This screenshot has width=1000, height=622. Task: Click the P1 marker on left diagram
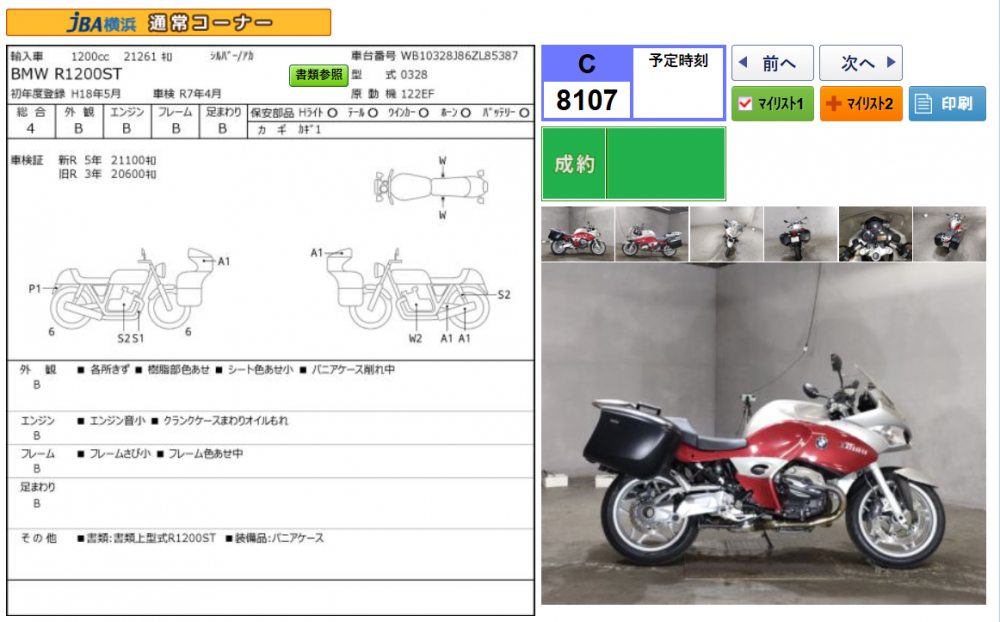[x=34, y=289]
